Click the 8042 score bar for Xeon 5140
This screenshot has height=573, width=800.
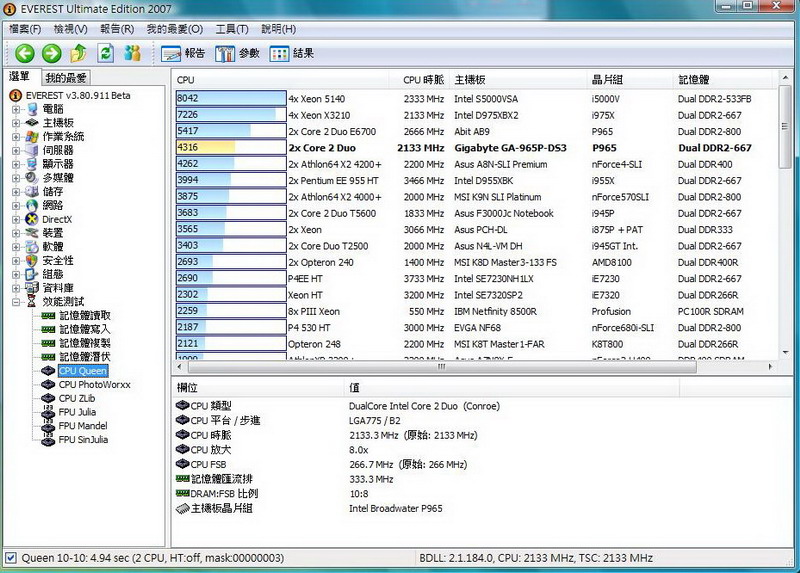tap(231, 98)
